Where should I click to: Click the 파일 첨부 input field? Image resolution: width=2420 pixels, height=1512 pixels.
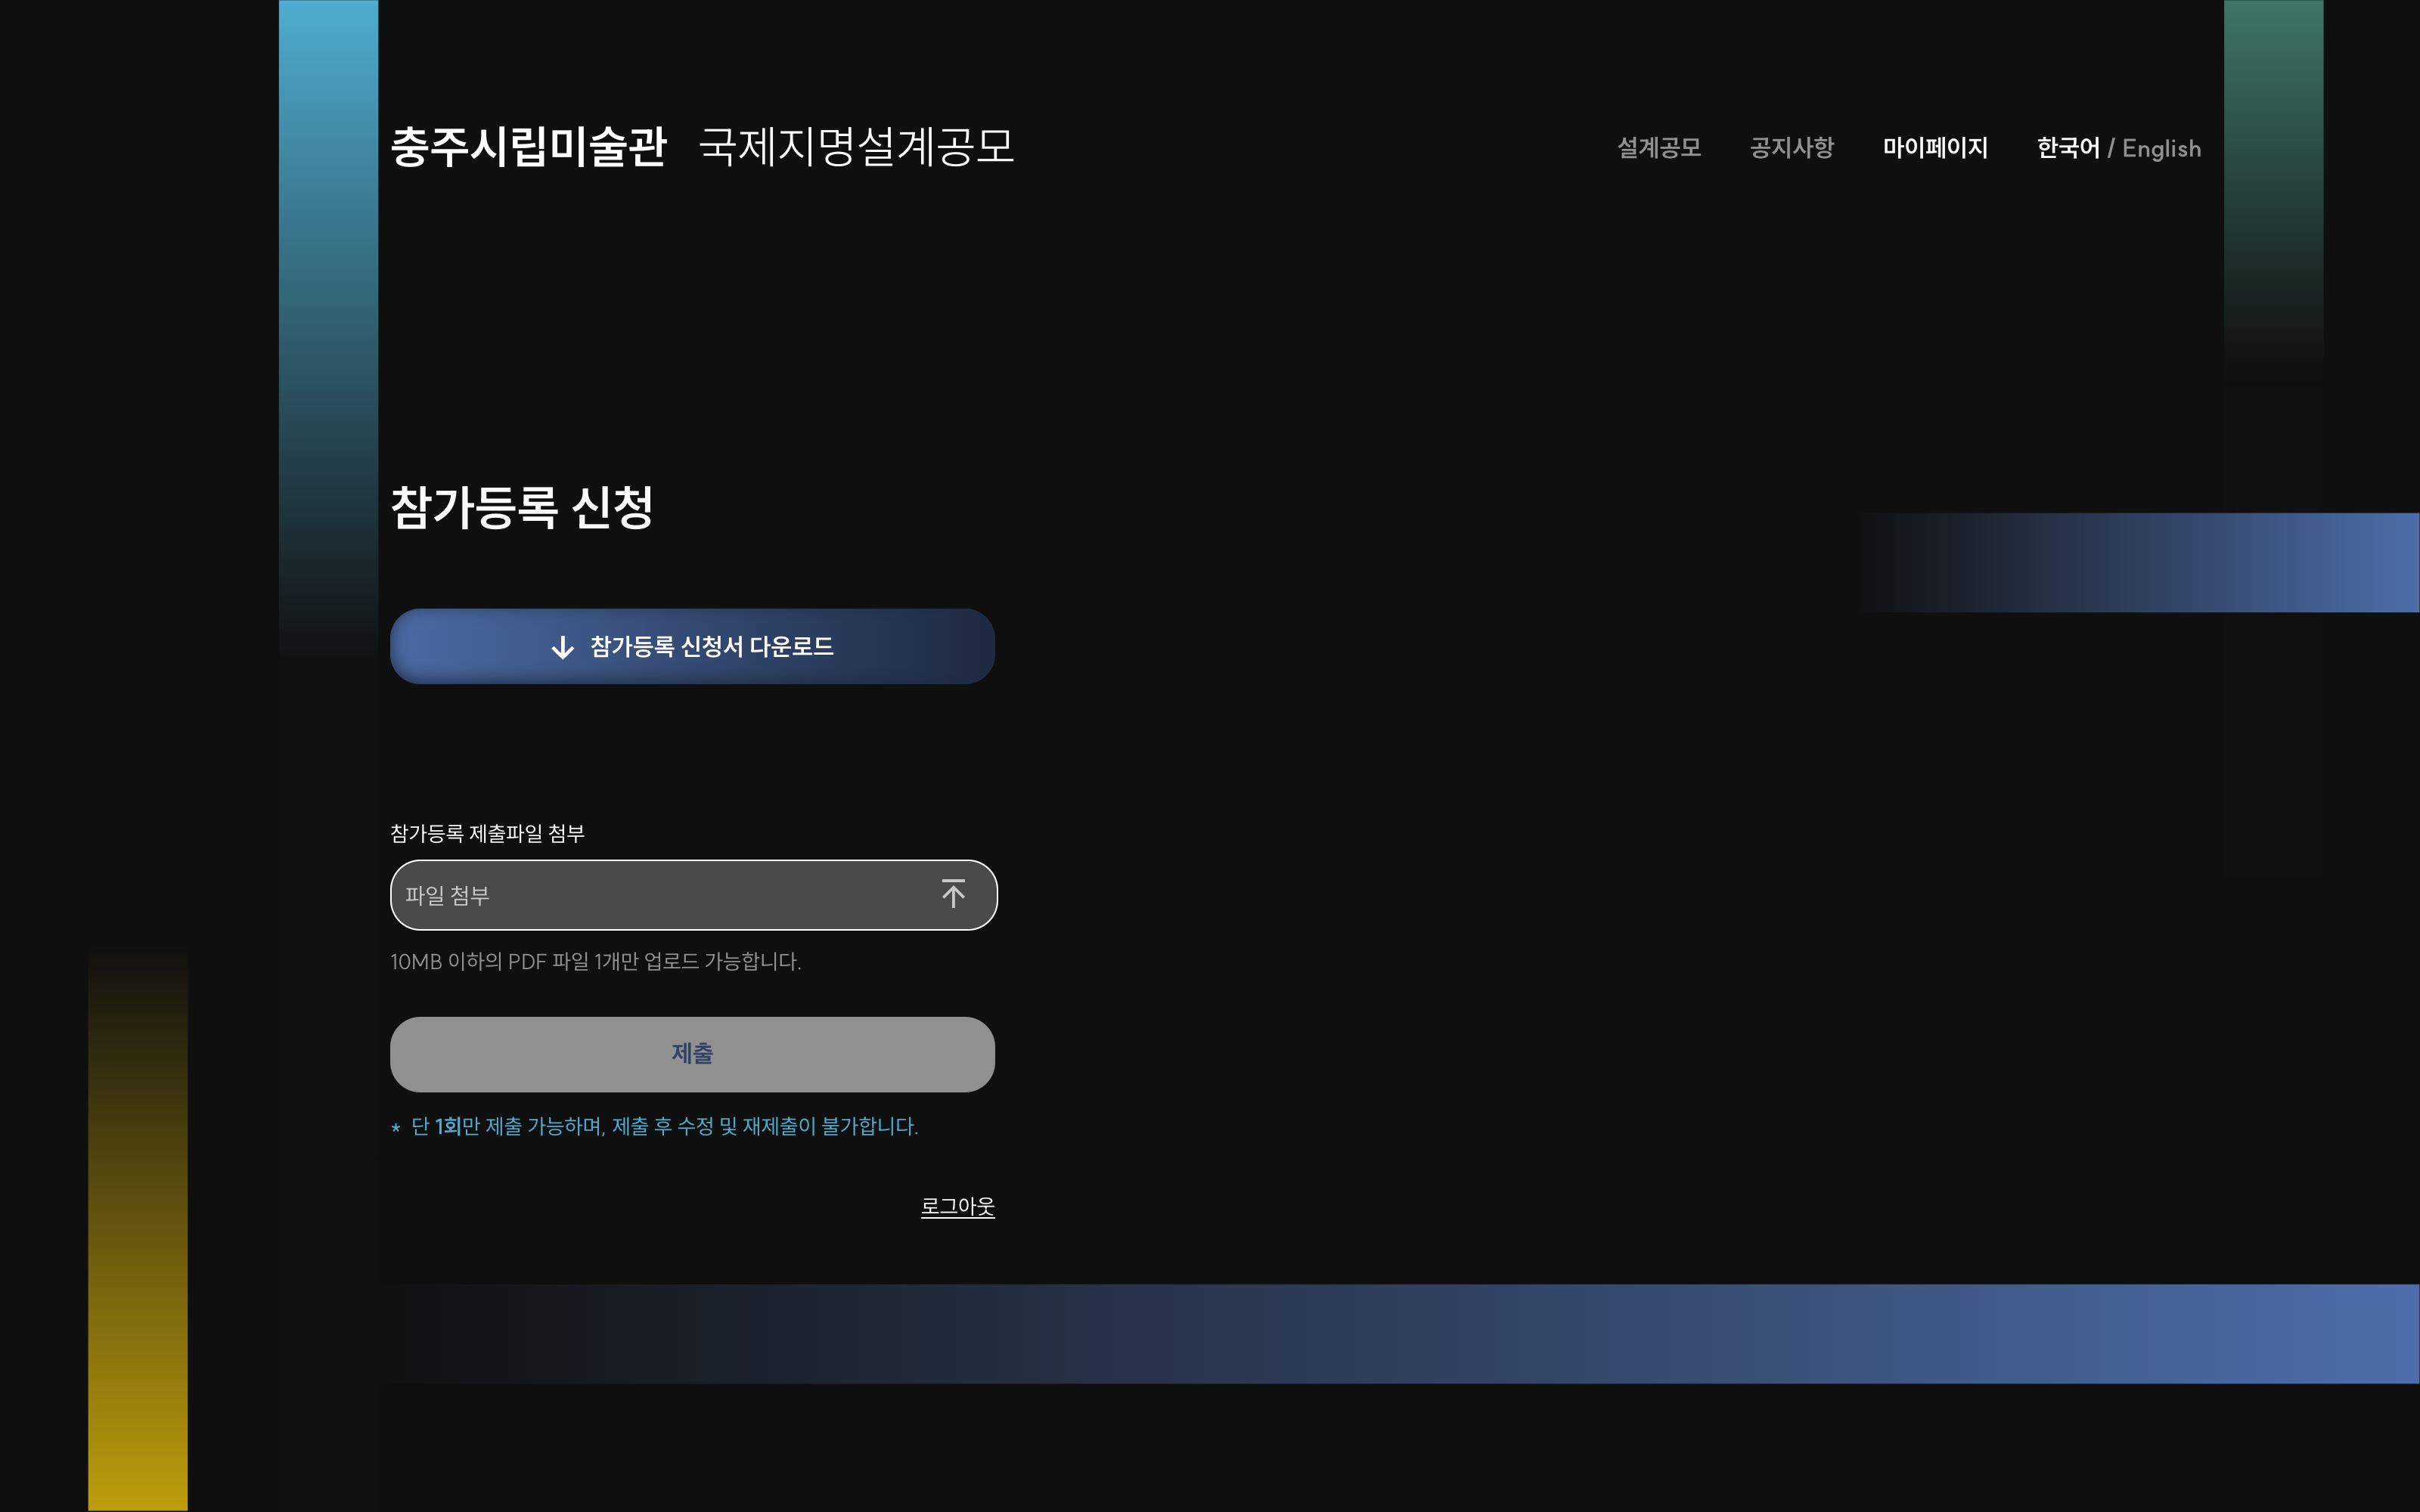660,895
